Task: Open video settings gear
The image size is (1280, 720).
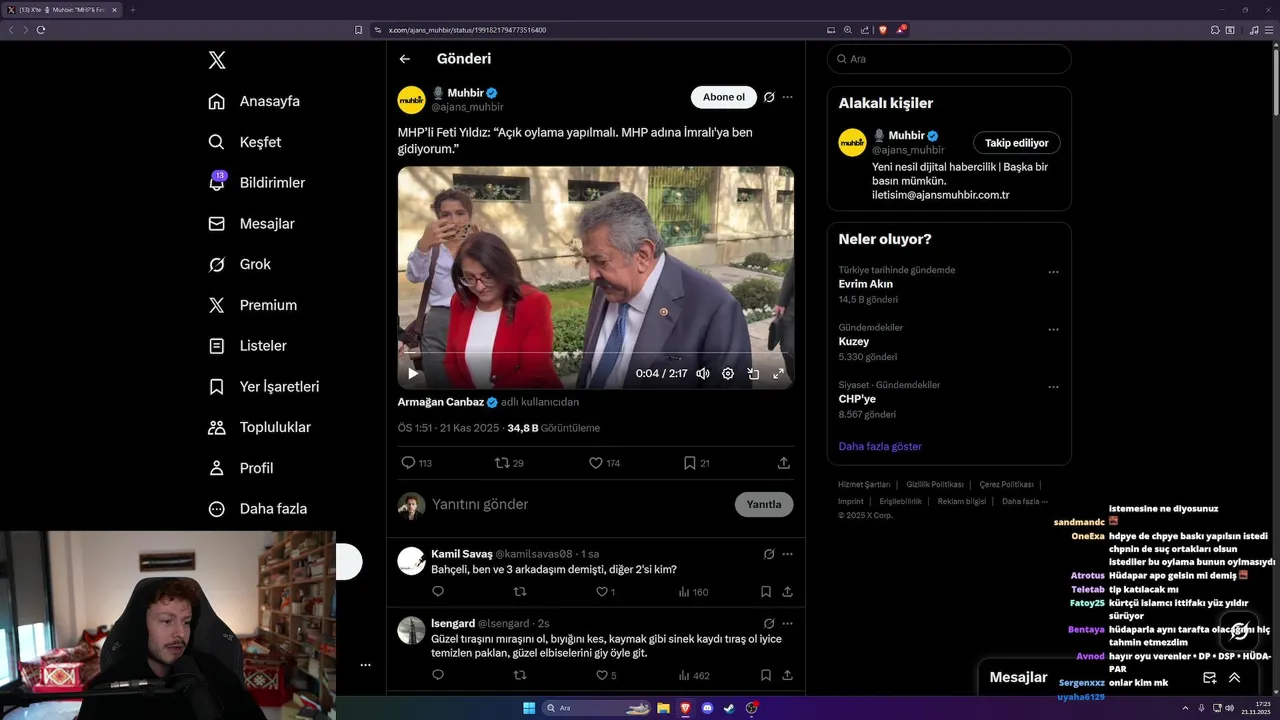Action: pyautogui.click(x=728, y=374)
